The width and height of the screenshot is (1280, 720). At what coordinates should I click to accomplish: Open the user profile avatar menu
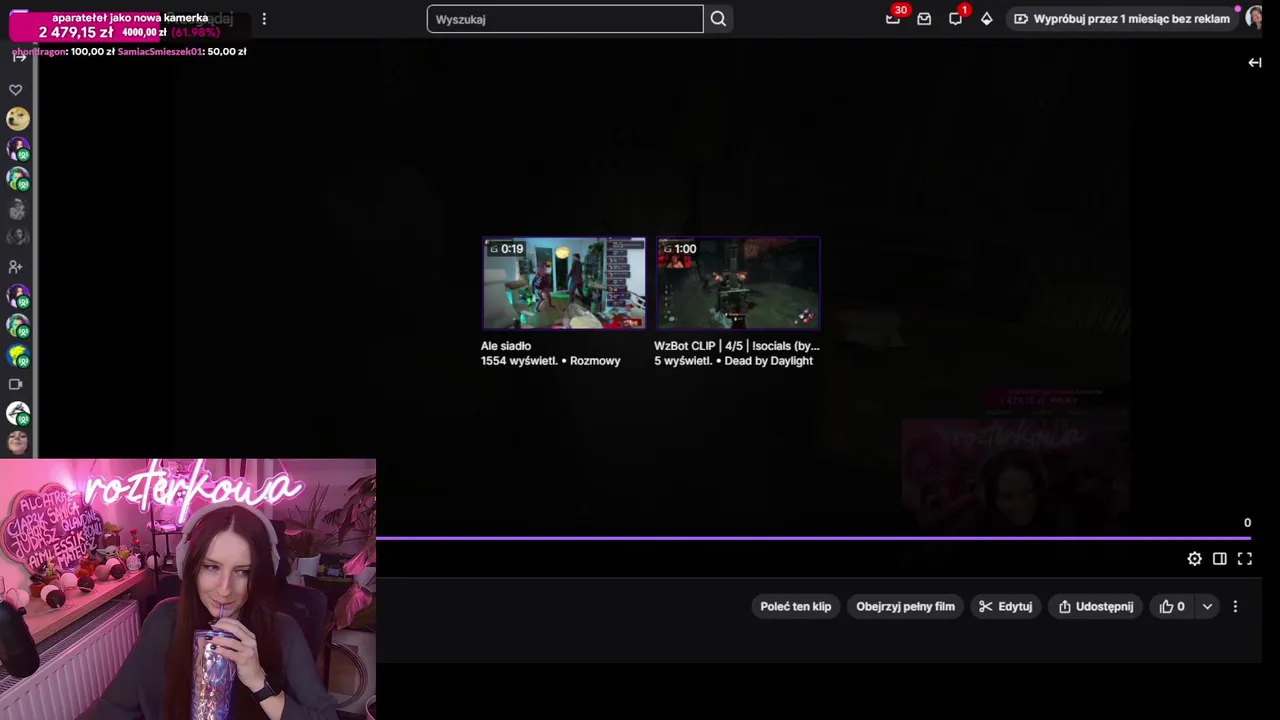pos(1255,18)
